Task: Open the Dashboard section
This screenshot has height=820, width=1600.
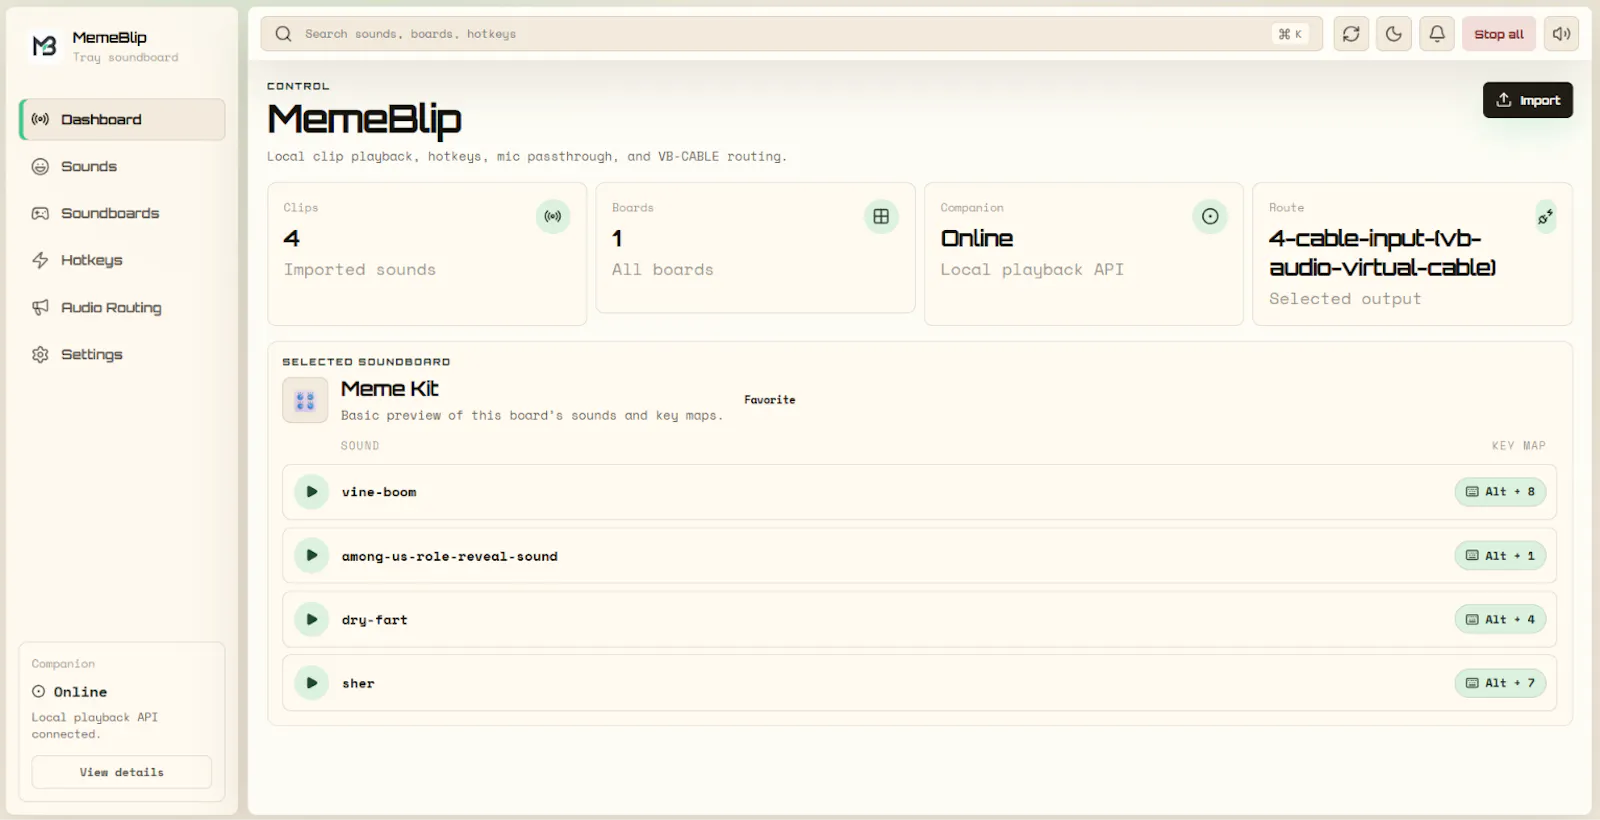Action: click(x=122, y=119)
